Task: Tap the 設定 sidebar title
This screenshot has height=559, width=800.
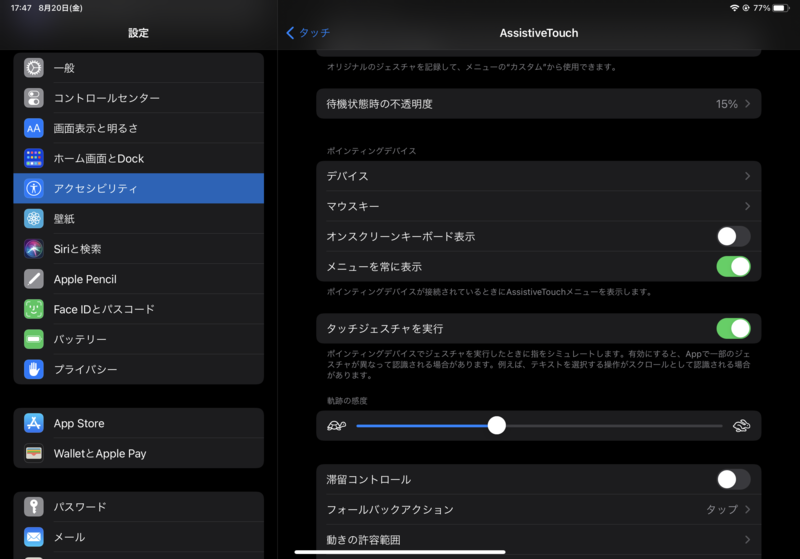Action: (x=138, y=33)
